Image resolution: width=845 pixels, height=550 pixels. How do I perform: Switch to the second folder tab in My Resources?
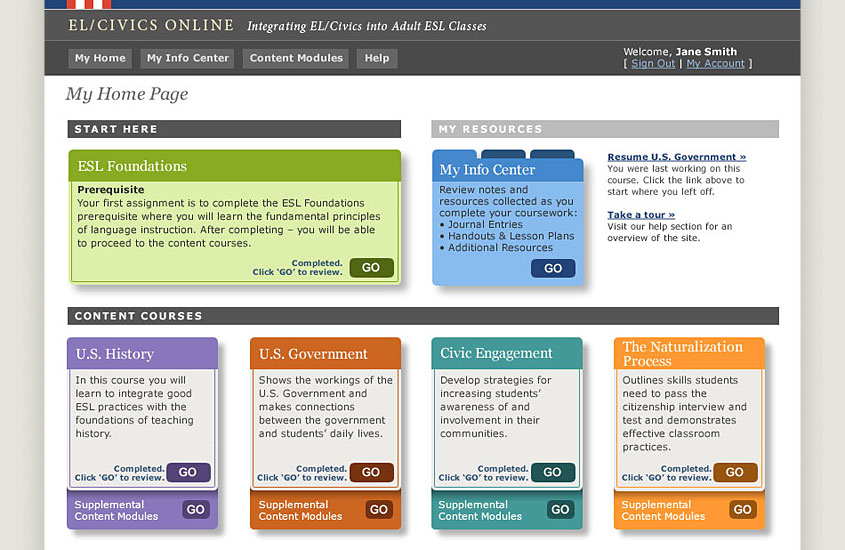click(503, 155)
